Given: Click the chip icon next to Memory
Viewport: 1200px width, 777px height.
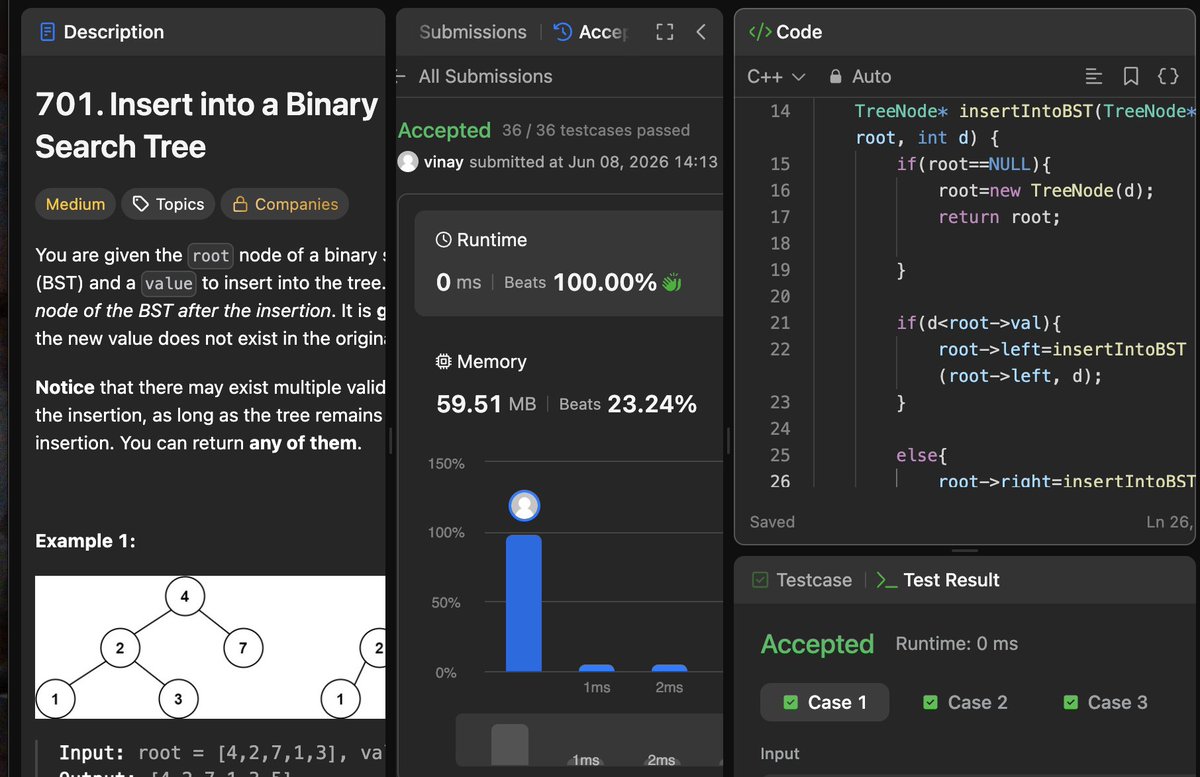Looking at the screenshot, I should pyautogui.click(x=444, y=362).
